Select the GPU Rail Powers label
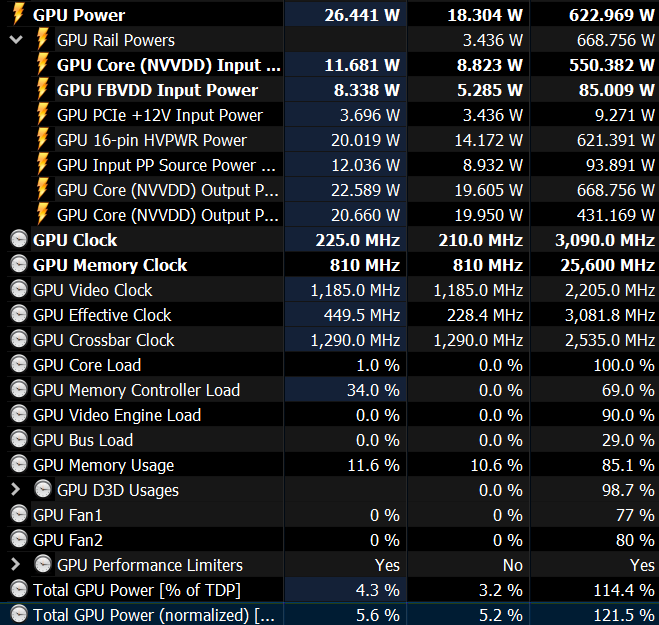The image size is (659, 625). click(116, 40)
